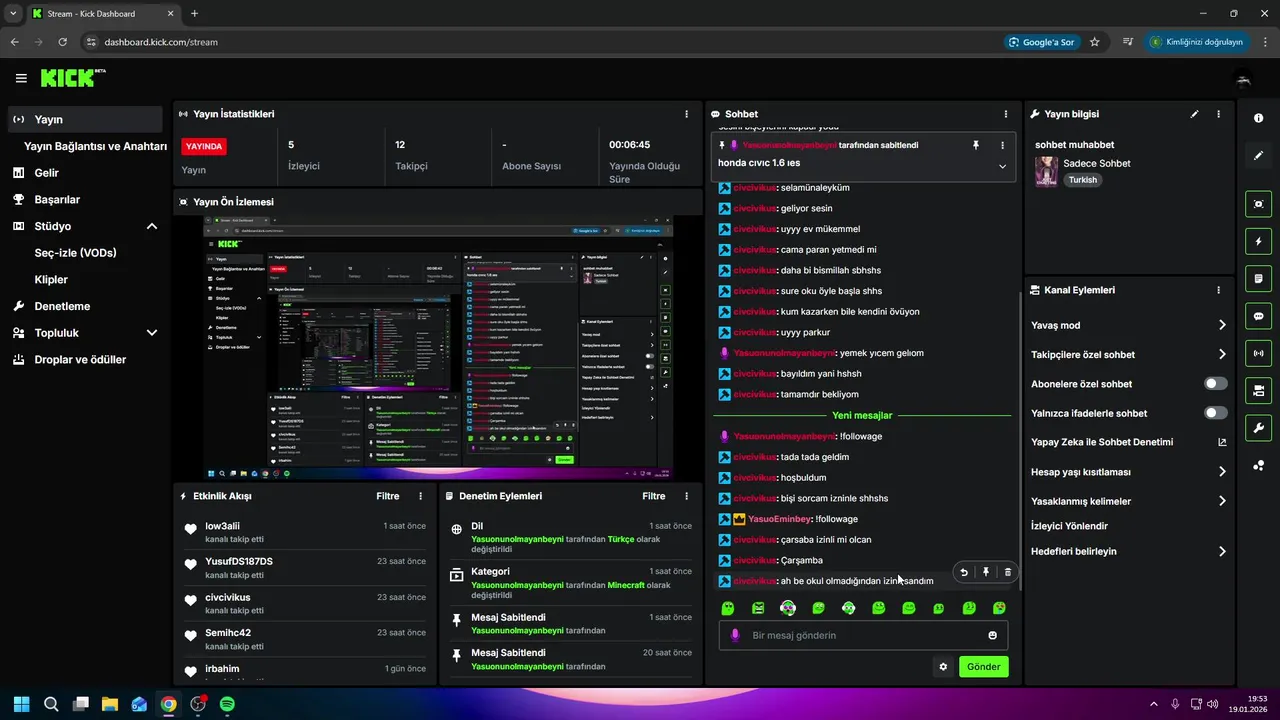Expand the Topluluk sidebar section
Image resolution: width=1280 pixels, height=720 pixels.
[x=152, y=333]
